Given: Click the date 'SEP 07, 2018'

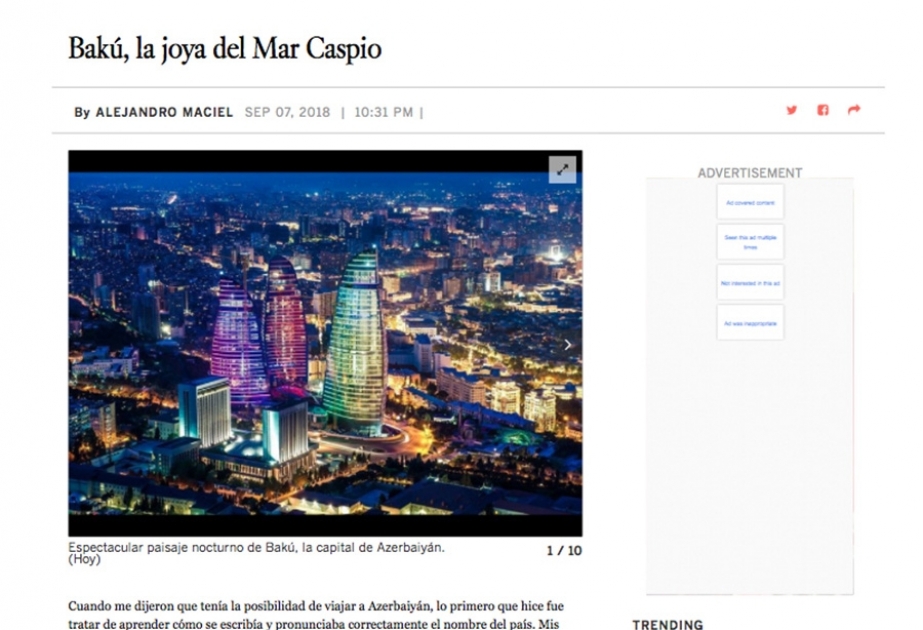Looking at the screenshot, I should click(x=287, y=112).
